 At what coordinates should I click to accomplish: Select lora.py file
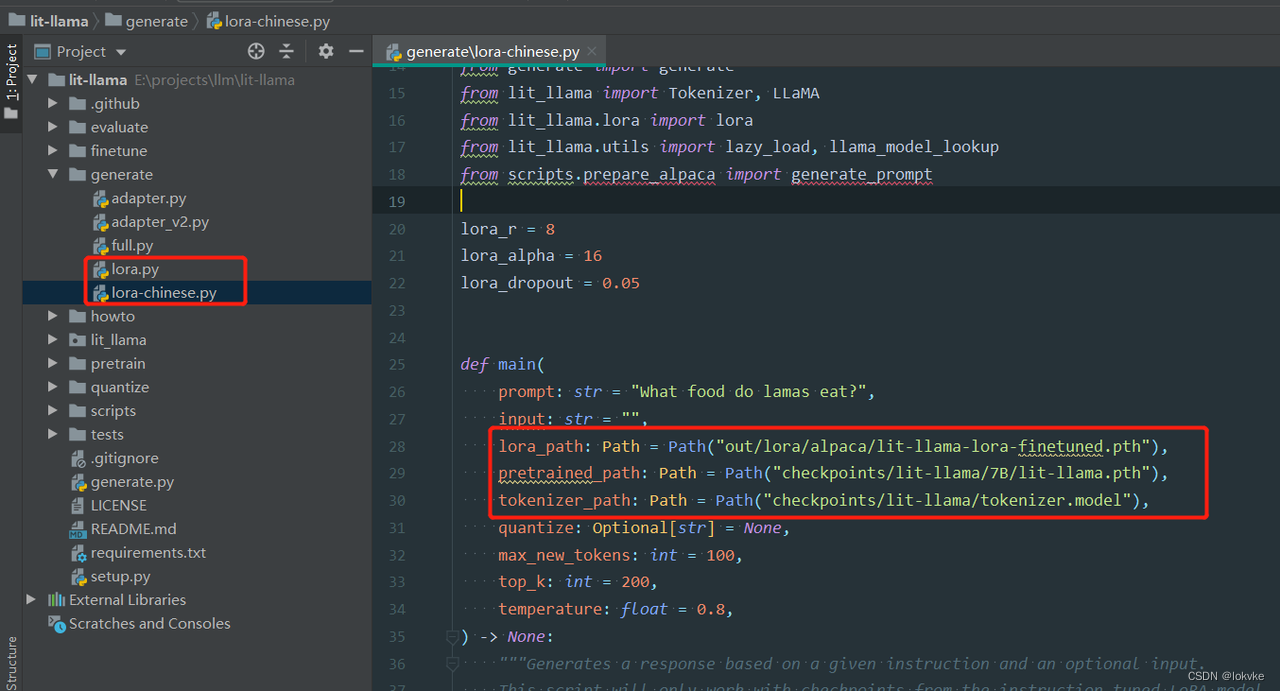(x=135, y=269)
